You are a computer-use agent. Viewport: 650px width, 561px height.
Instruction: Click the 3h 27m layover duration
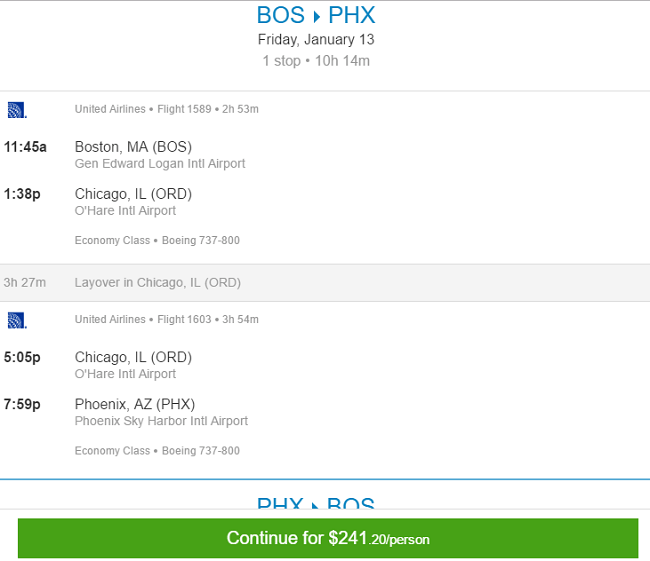coord(25,283)
